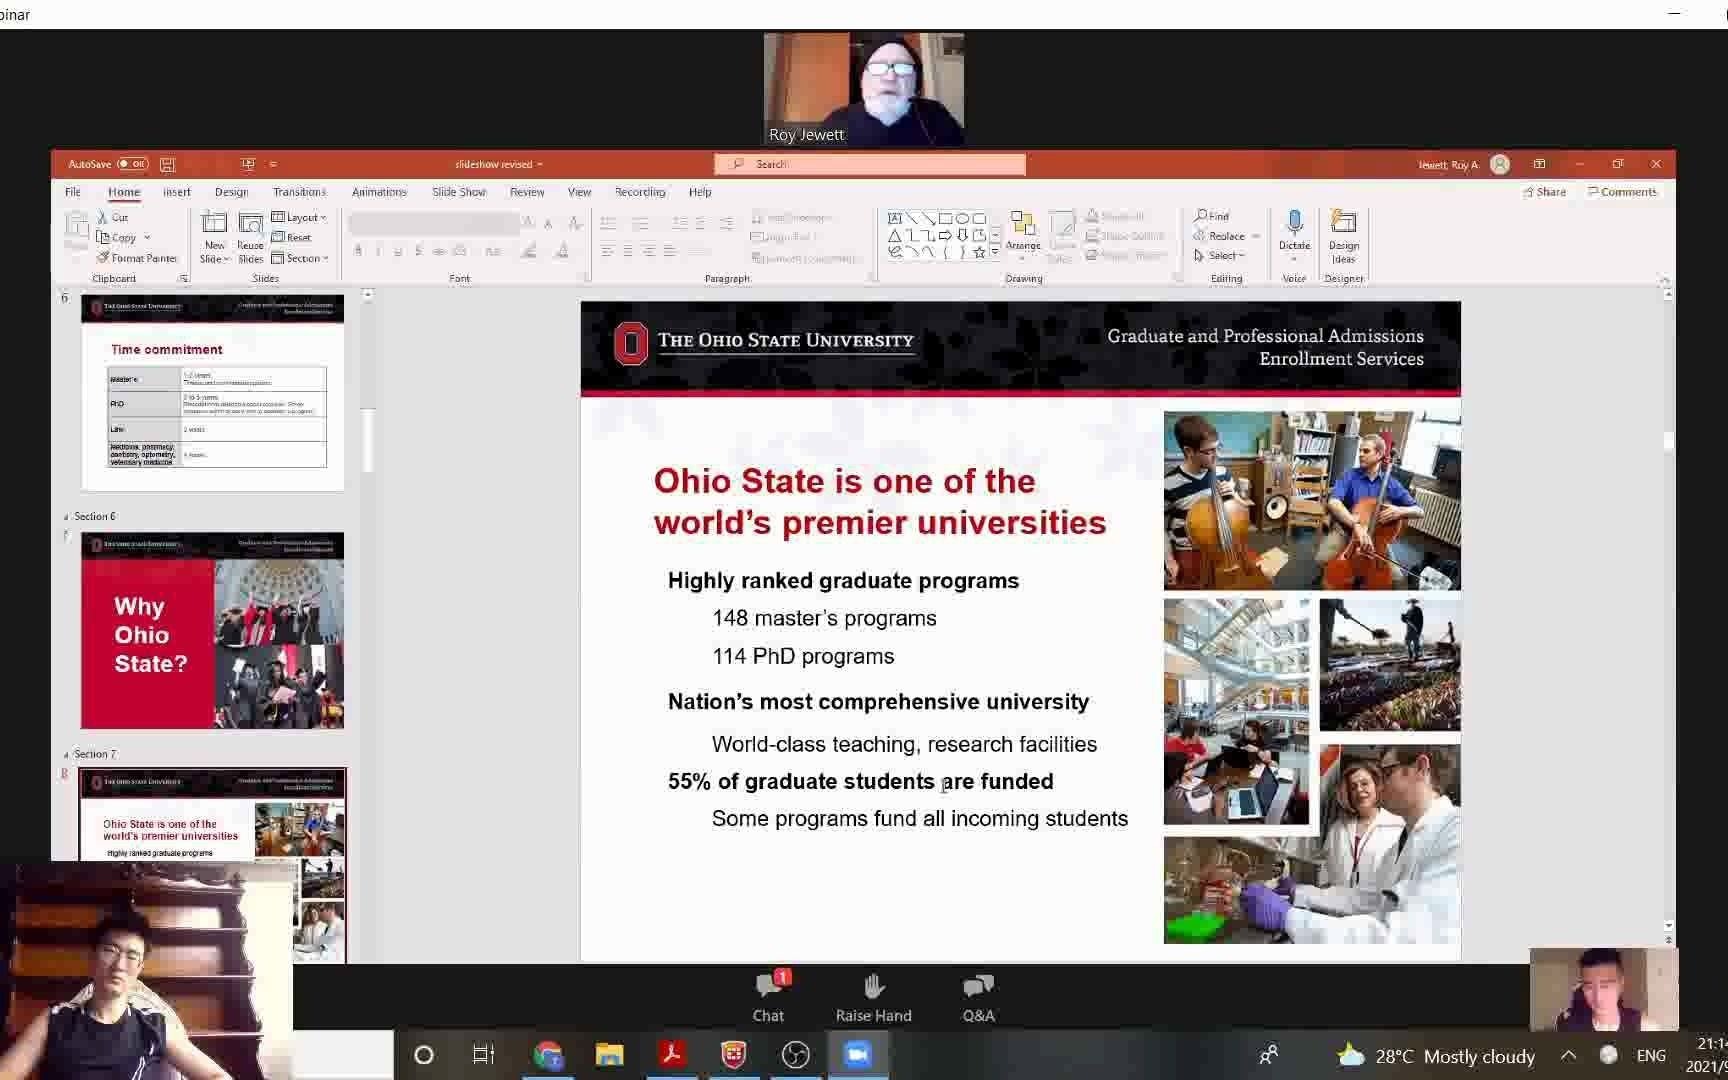Open File Explorer from the taskbar

point(609,1055)
